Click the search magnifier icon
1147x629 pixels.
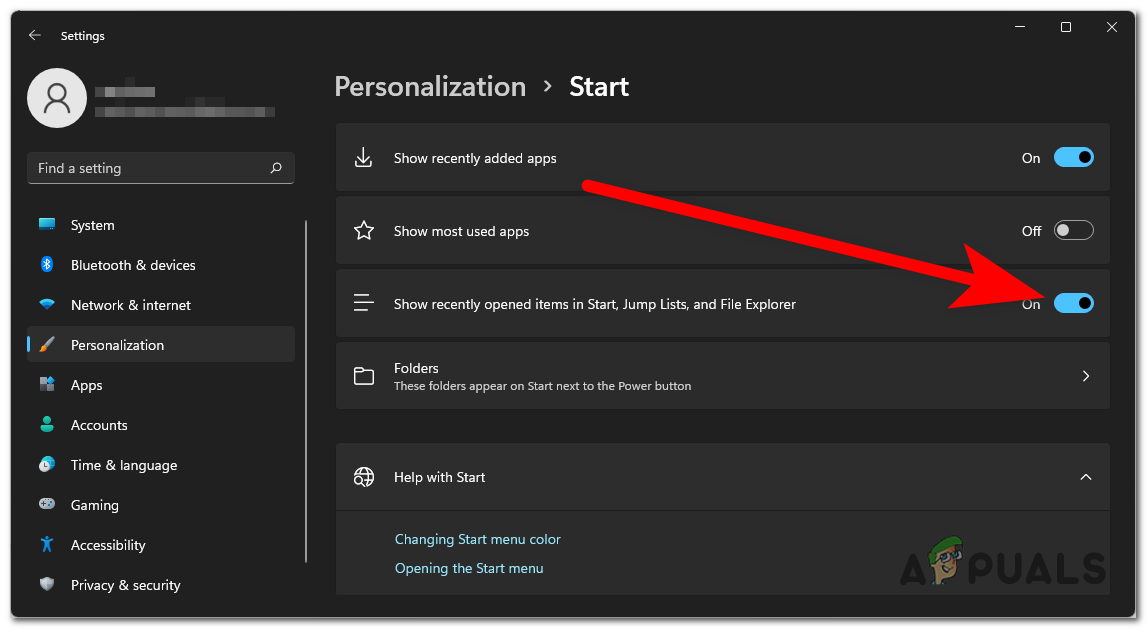point(276,168)
